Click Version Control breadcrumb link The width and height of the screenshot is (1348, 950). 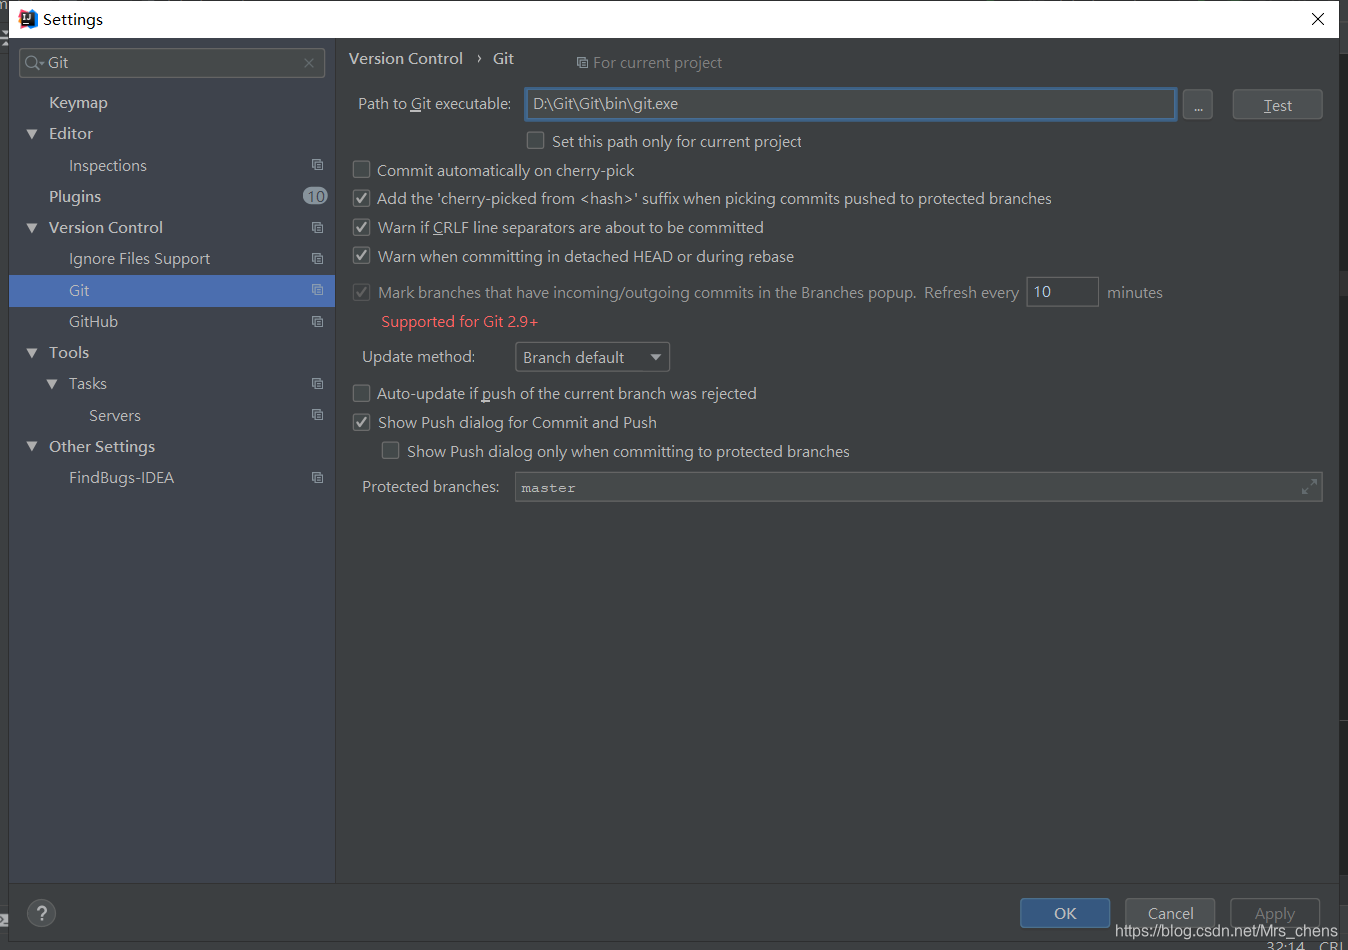(405, 59)
